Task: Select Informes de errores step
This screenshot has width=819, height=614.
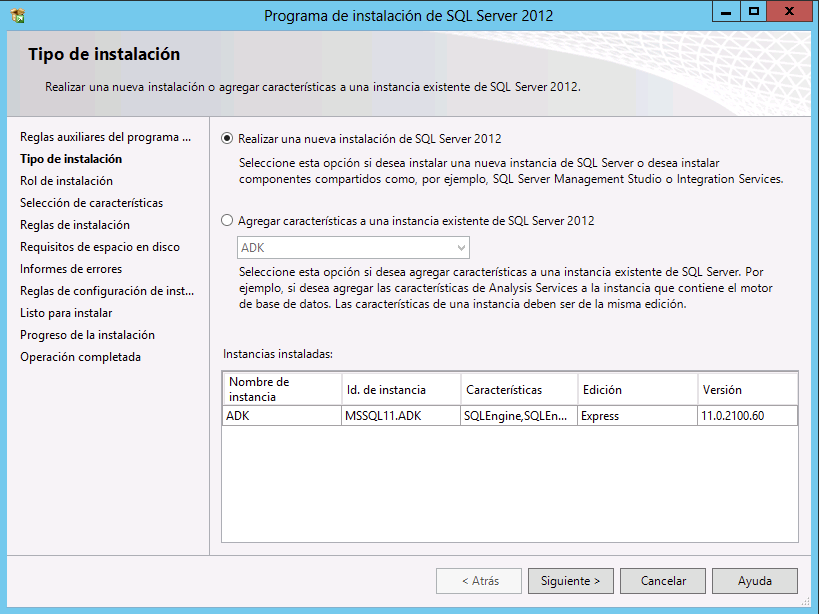Action: 71,269
